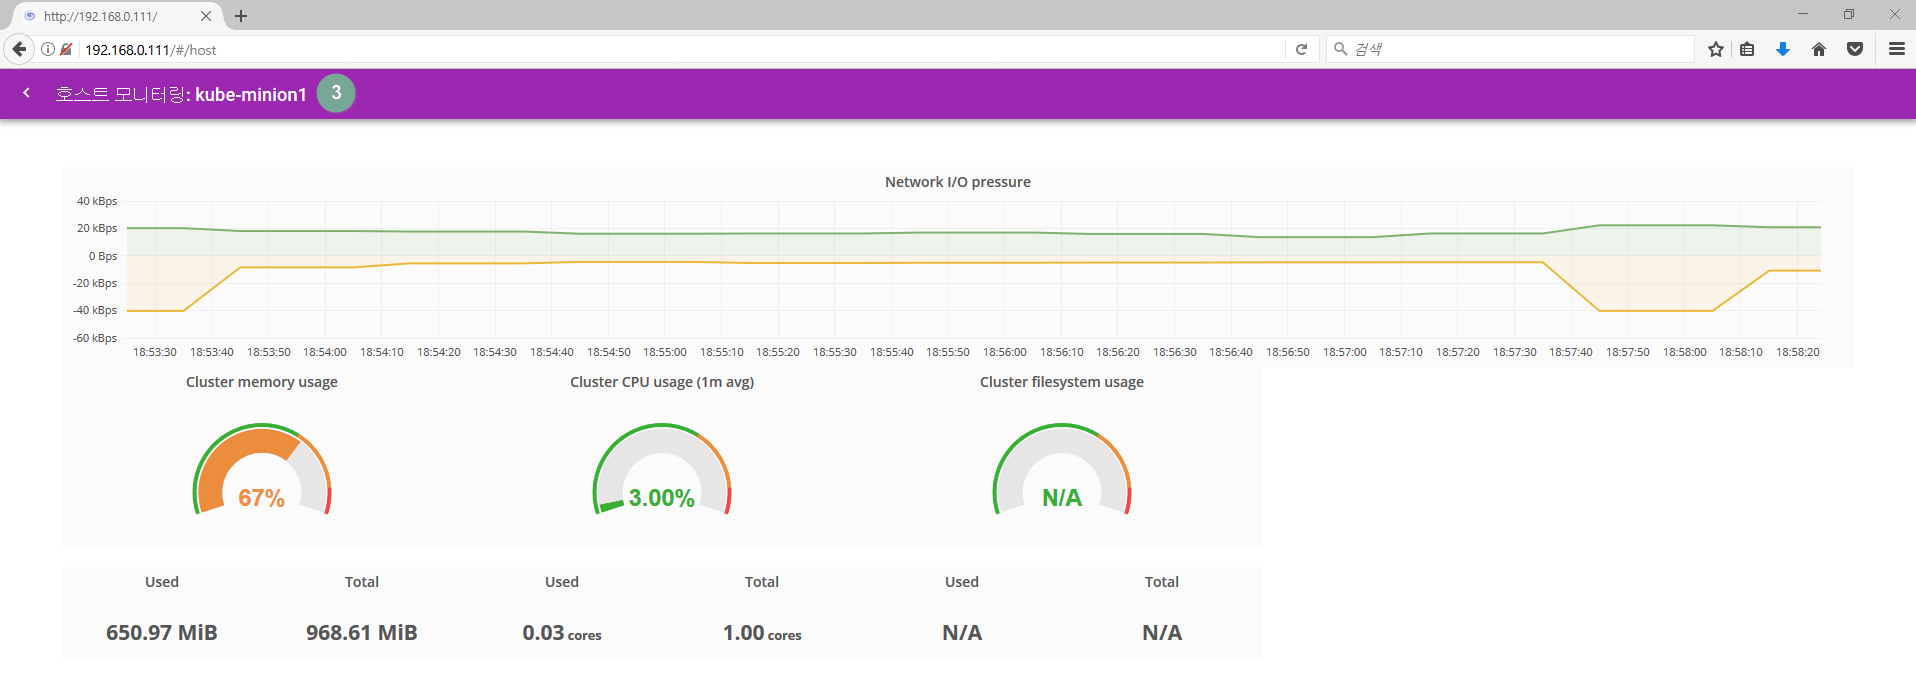Click the 18:56:00 time axis label
1916x680 pixels.
(1005, 352)
